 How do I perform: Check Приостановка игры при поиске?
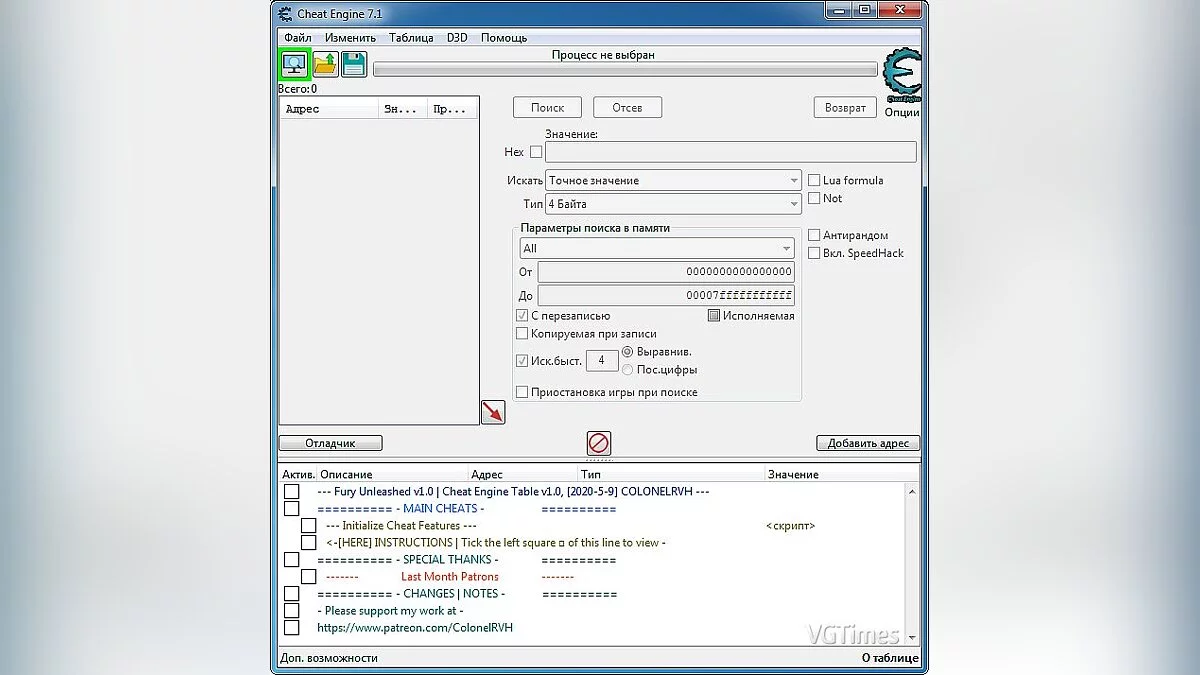coord(522,391)
